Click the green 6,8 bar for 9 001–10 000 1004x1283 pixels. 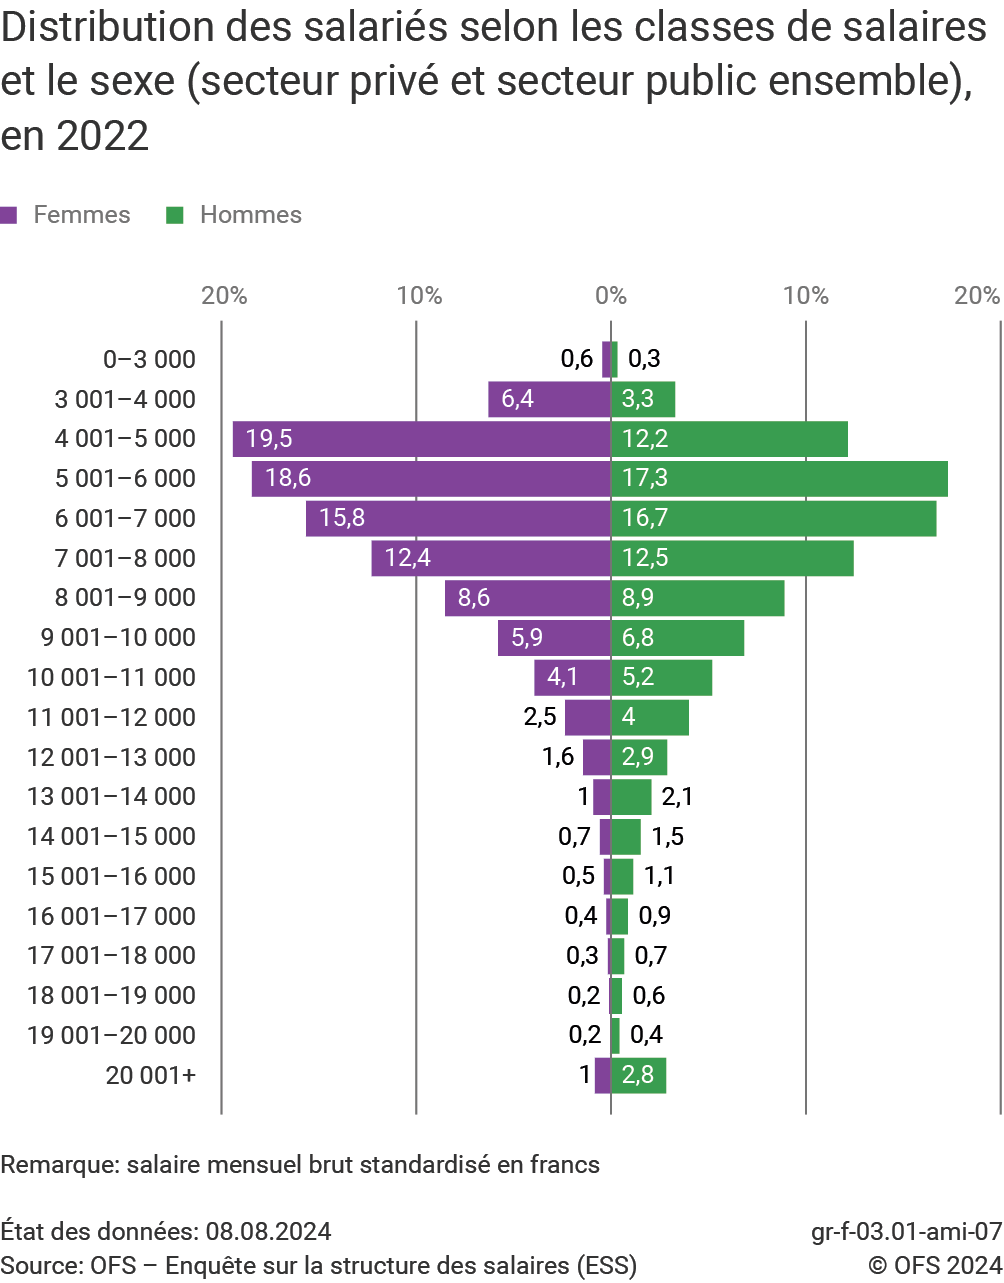[x=677, y=638]
